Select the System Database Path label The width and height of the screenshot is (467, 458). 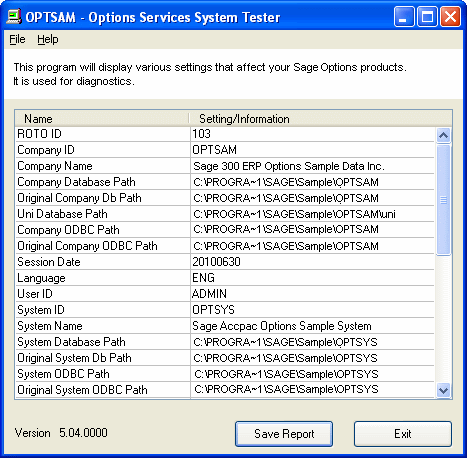click(x=71, y=342)
